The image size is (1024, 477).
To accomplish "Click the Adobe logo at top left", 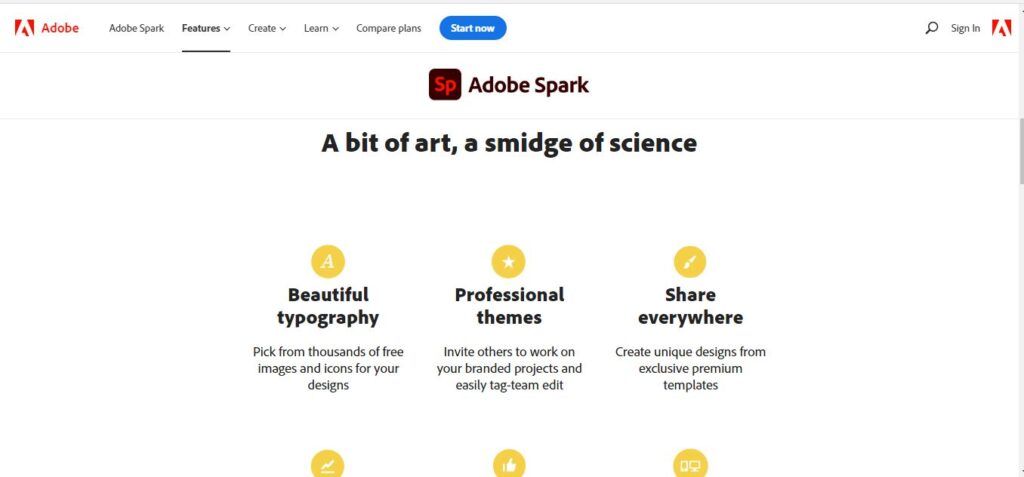I will click(x=46, y=28).
